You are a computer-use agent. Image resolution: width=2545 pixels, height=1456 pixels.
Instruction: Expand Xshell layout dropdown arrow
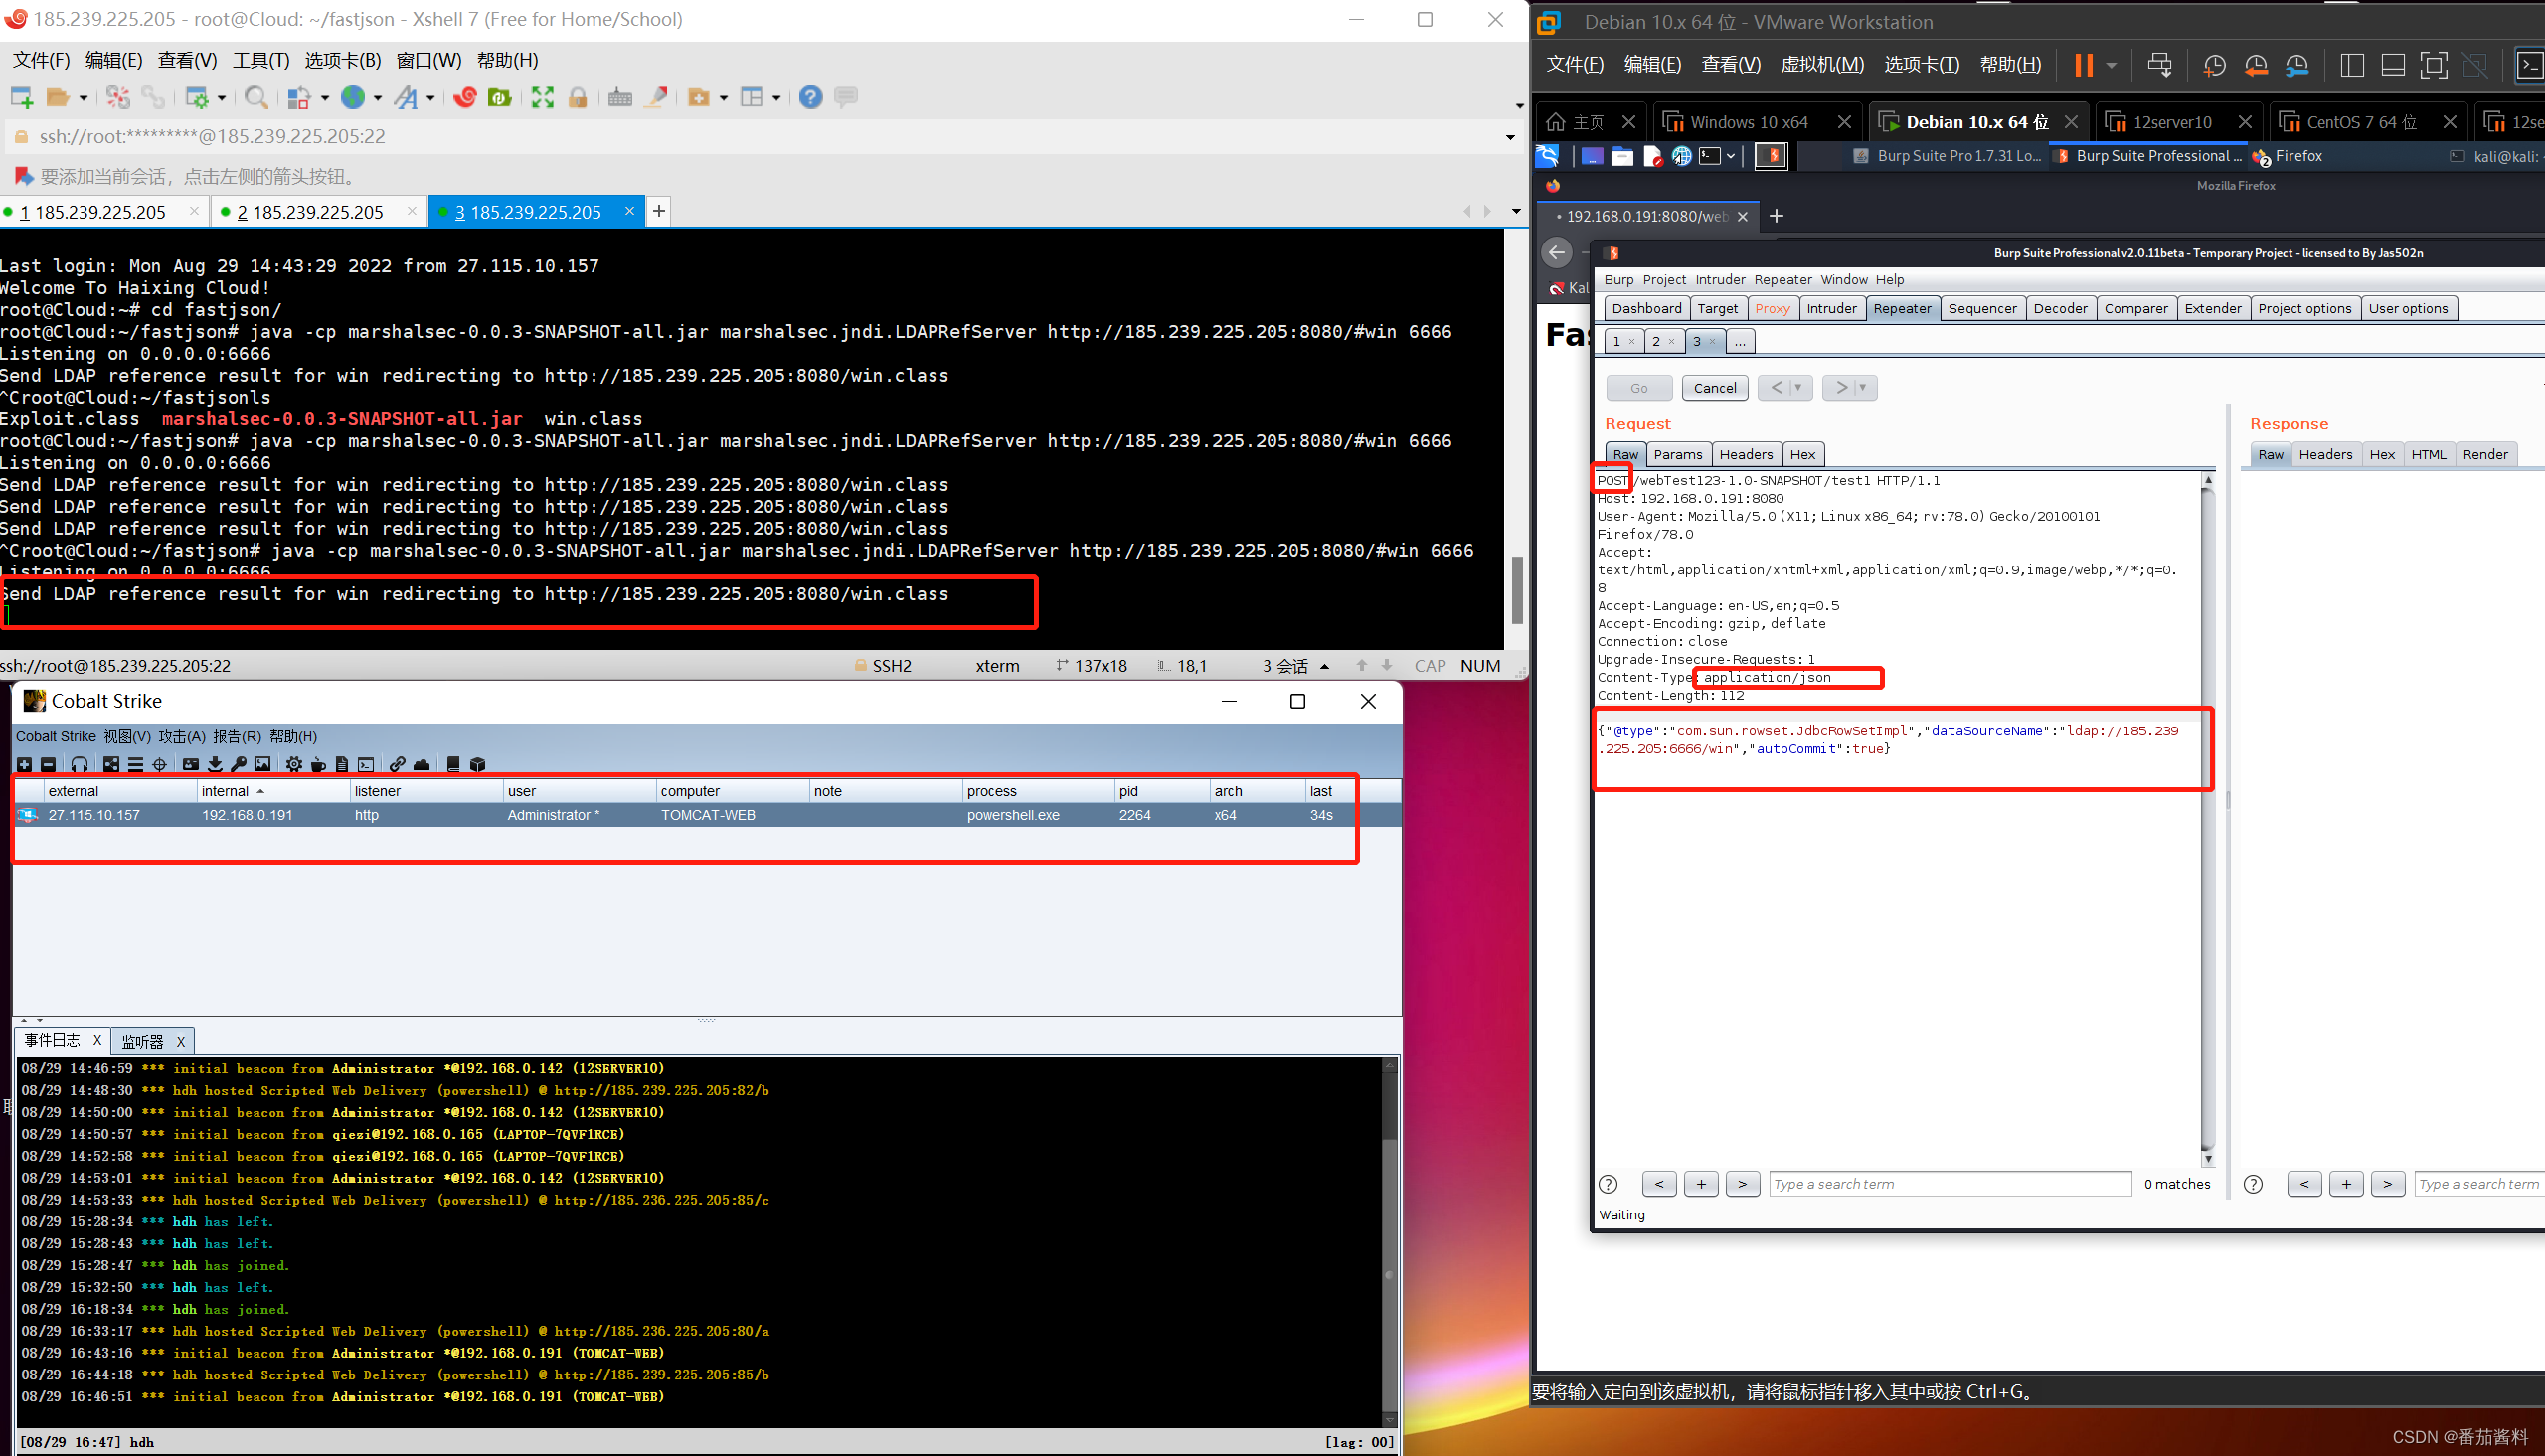776,98
